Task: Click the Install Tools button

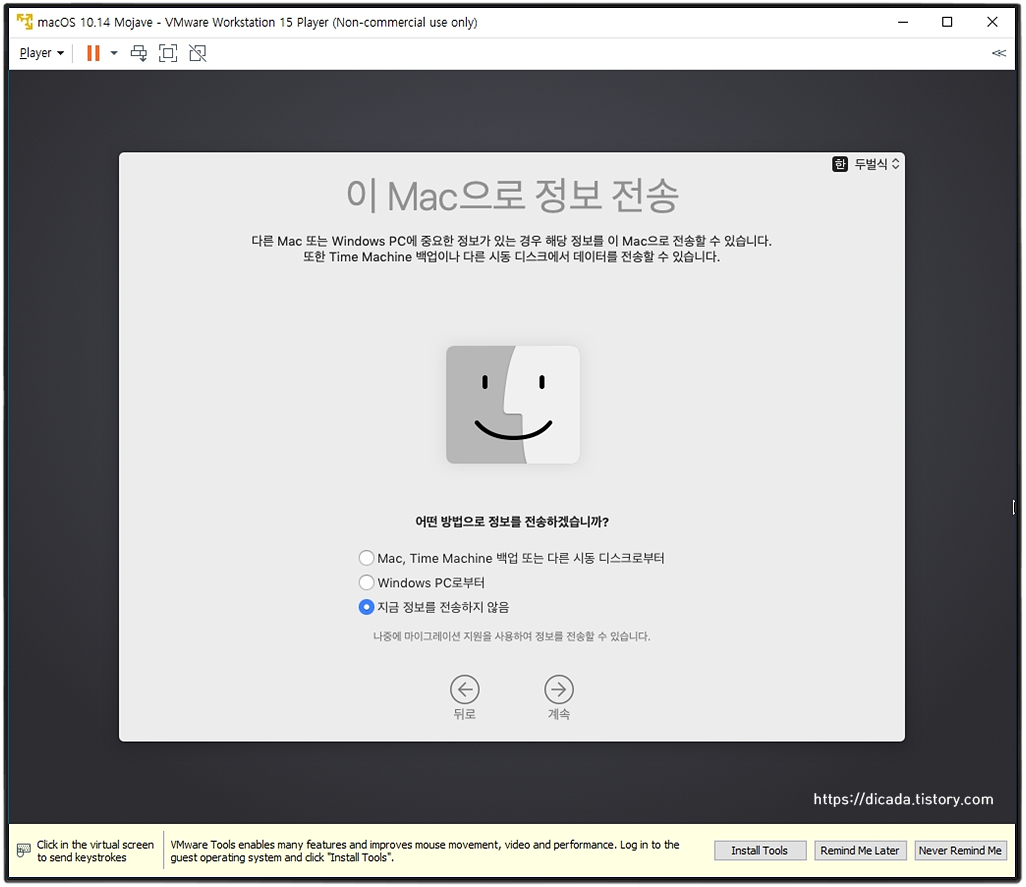Action: (760, 850)
